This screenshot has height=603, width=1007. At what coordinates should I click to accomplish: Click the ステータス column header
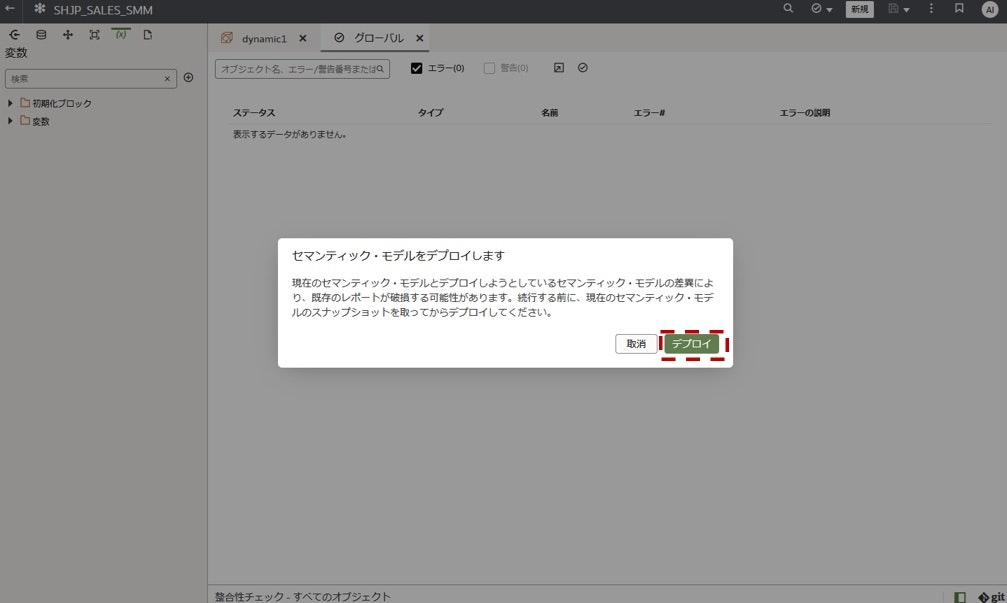pyautogui.click(x=254, y=112)
